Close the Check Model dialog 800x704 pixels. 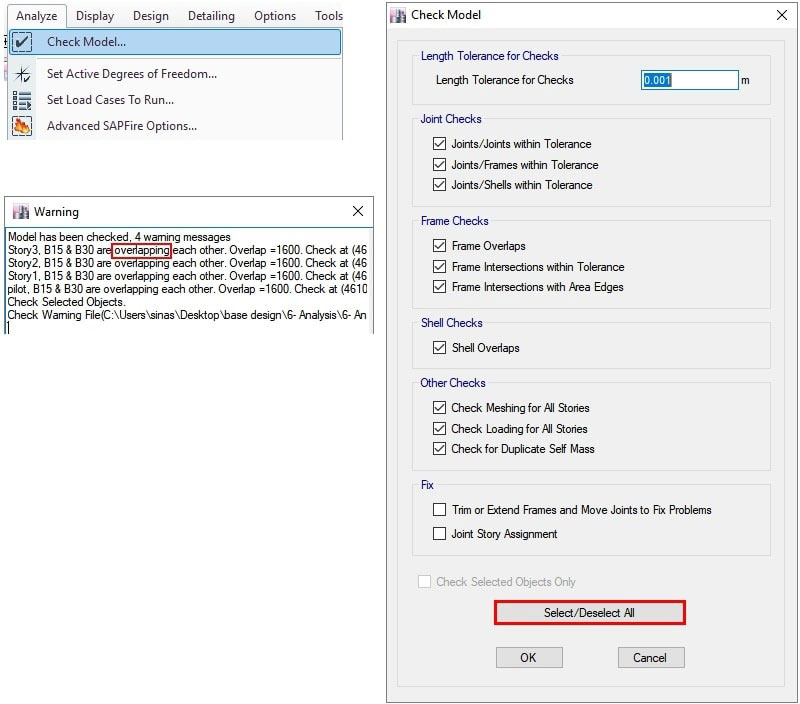click(780, 16)
